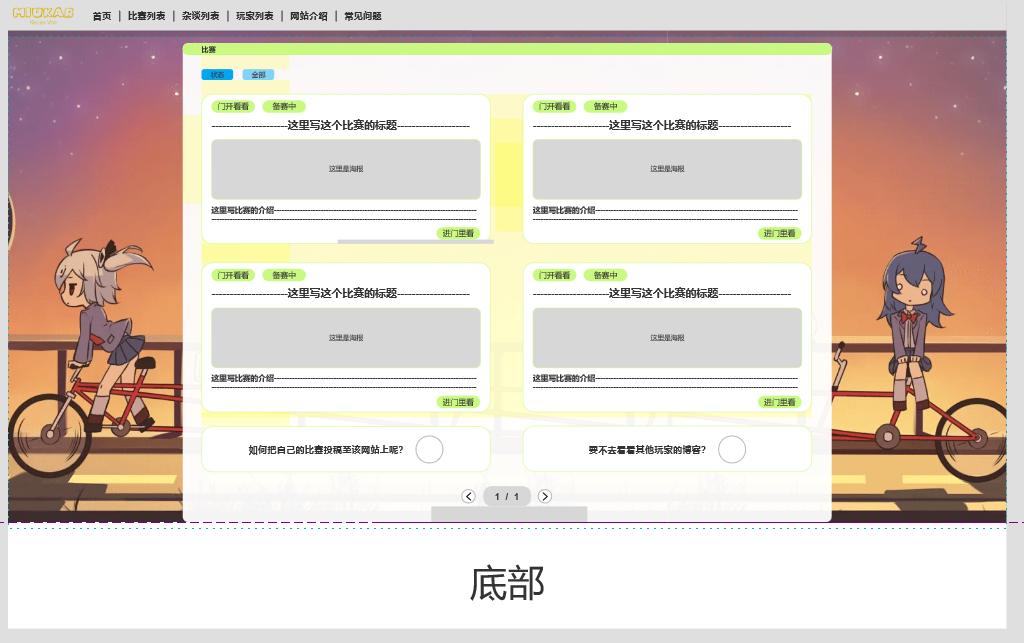Open the poster thumbnail on the bottom-left card
The height and width of the screenshot is (643, 1024).
(x=346, y=338)
